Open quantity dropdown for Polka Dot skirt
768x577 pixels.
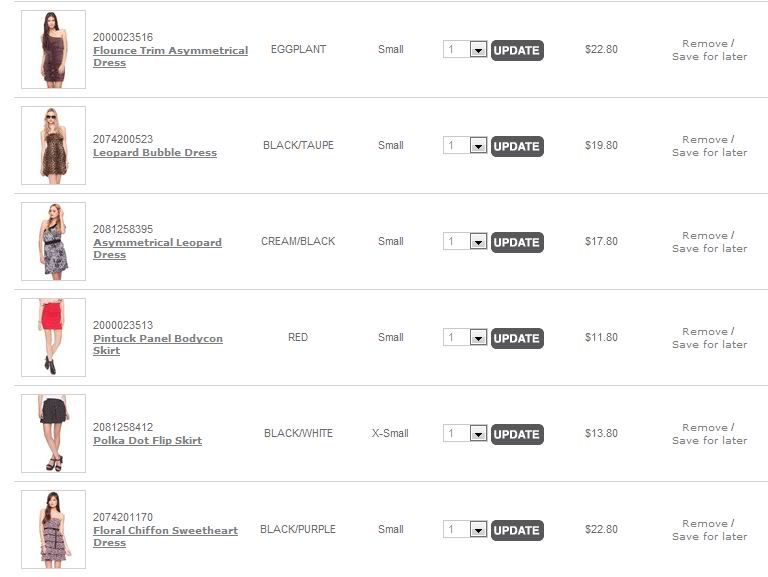(477, 434)
